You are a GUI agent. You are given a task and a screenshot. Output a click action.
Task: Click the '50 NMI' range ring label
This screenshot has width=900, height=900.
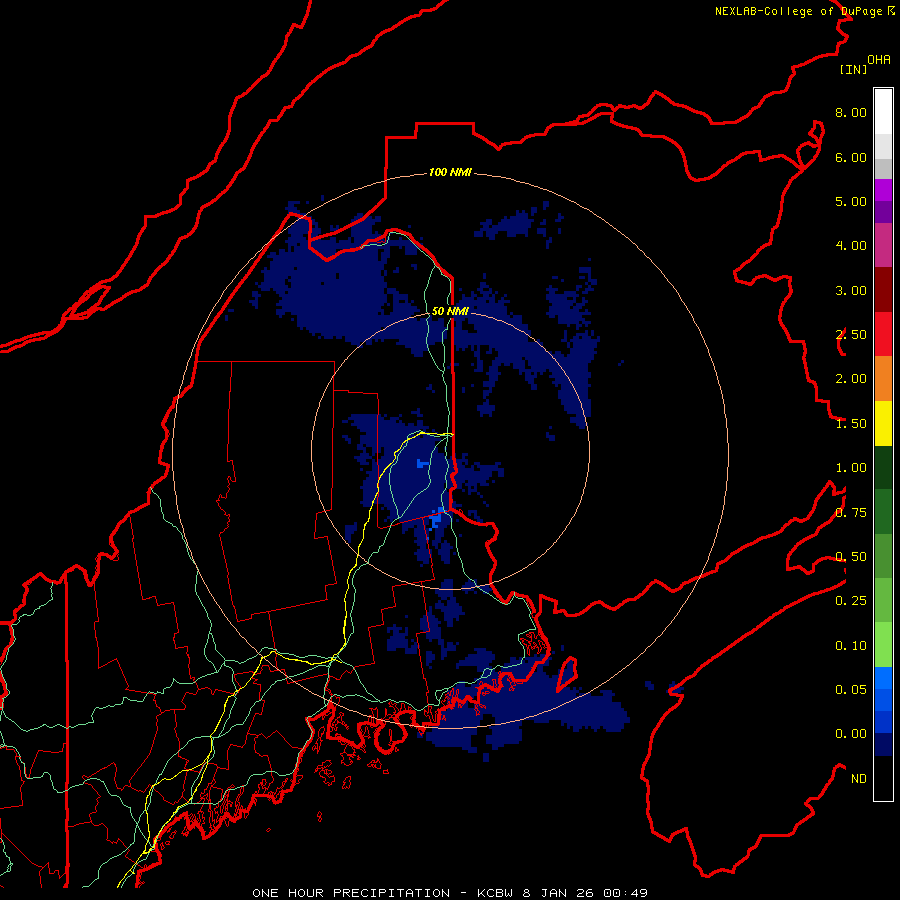450,311
